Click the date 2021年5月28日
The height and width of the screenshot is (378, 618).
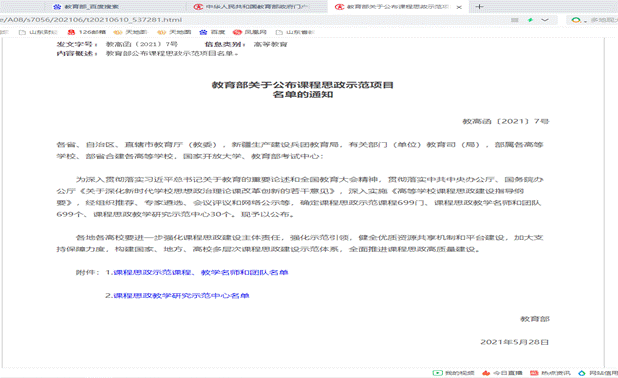click(514, 342)
